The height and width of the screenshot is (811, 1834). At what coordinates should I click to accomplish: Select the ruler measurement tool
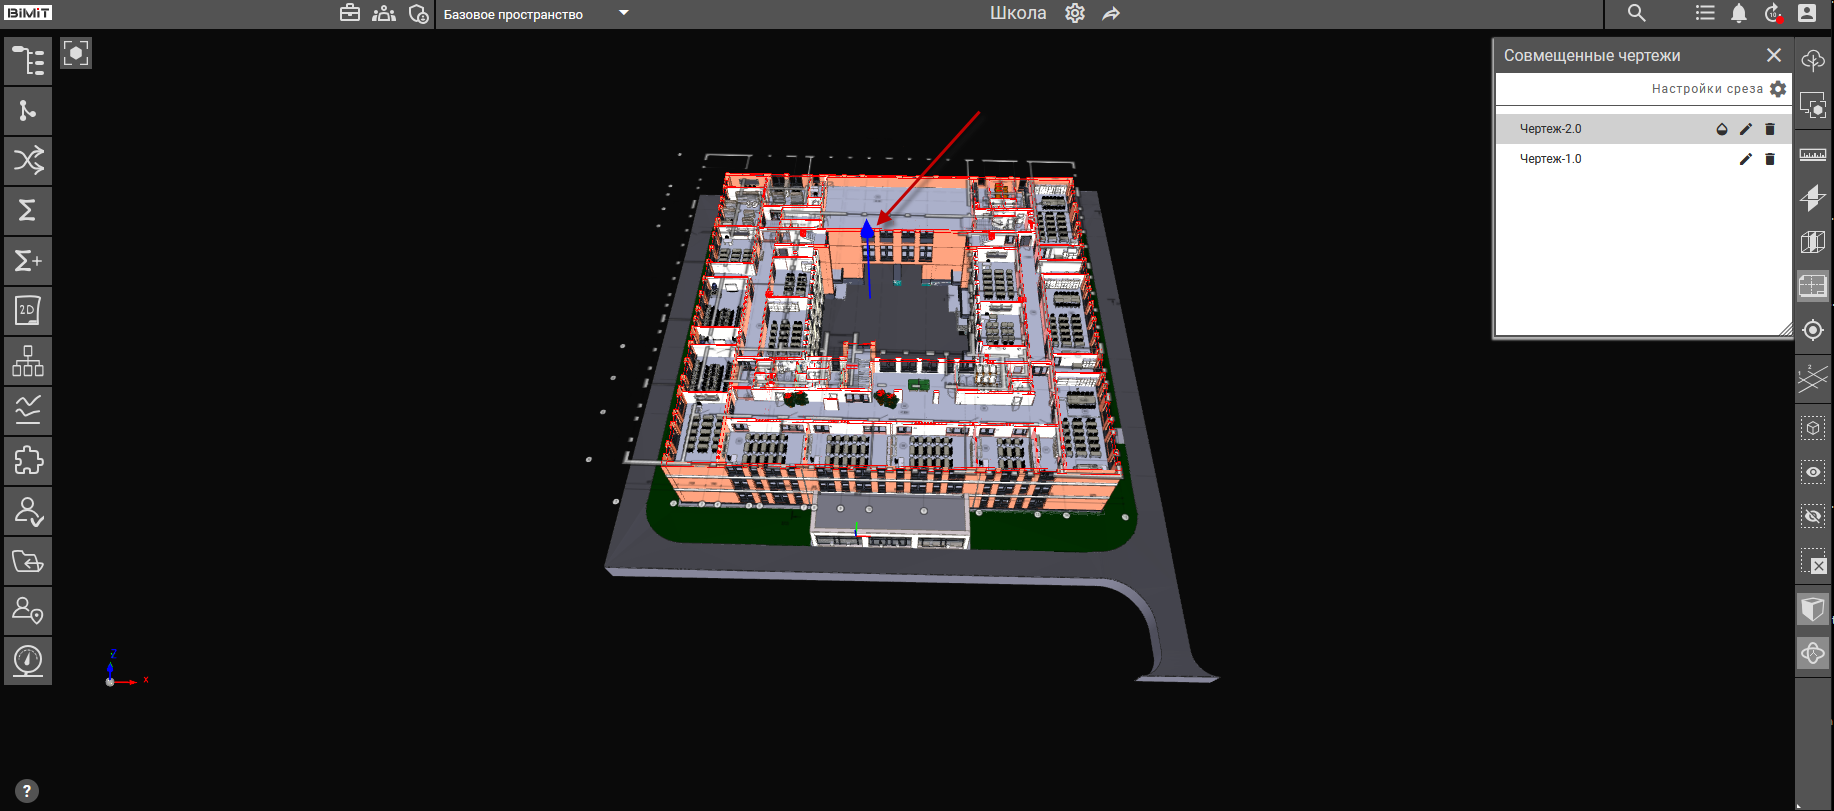pos(1812,155)
